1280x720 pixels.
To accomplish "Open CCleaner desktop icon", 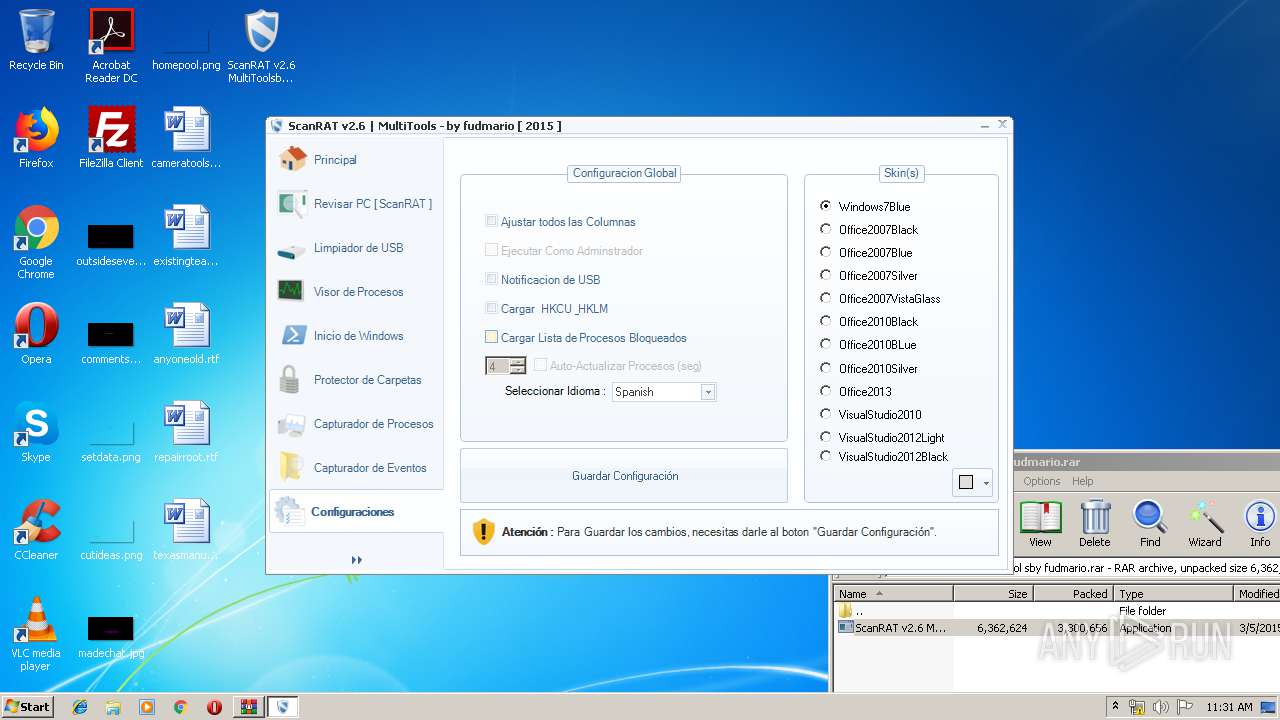I will [x=36, y=530].
